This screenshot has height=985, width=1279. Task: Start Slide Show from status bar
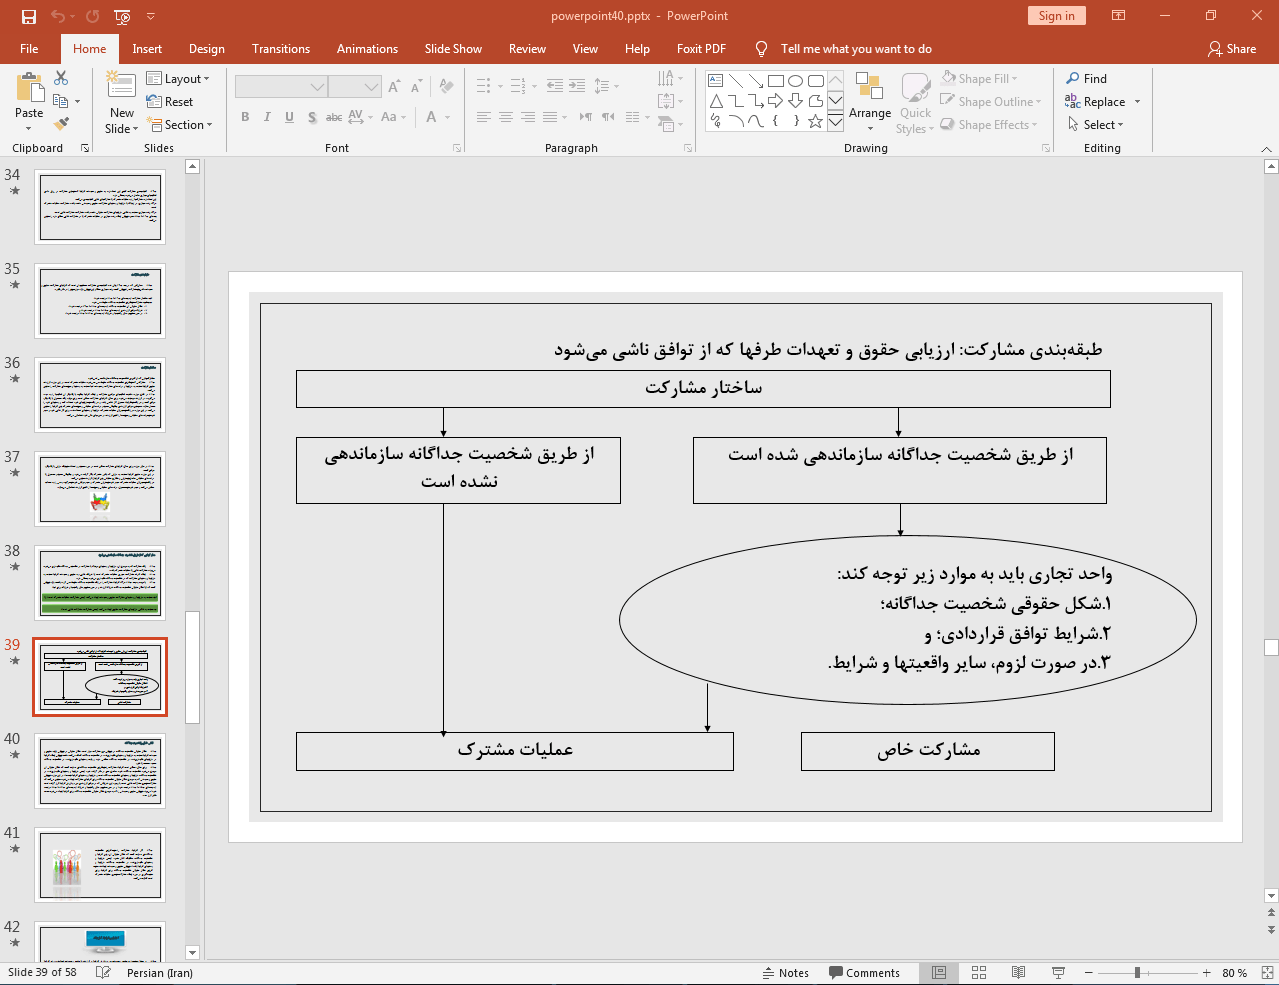[x=1058, y=973]
